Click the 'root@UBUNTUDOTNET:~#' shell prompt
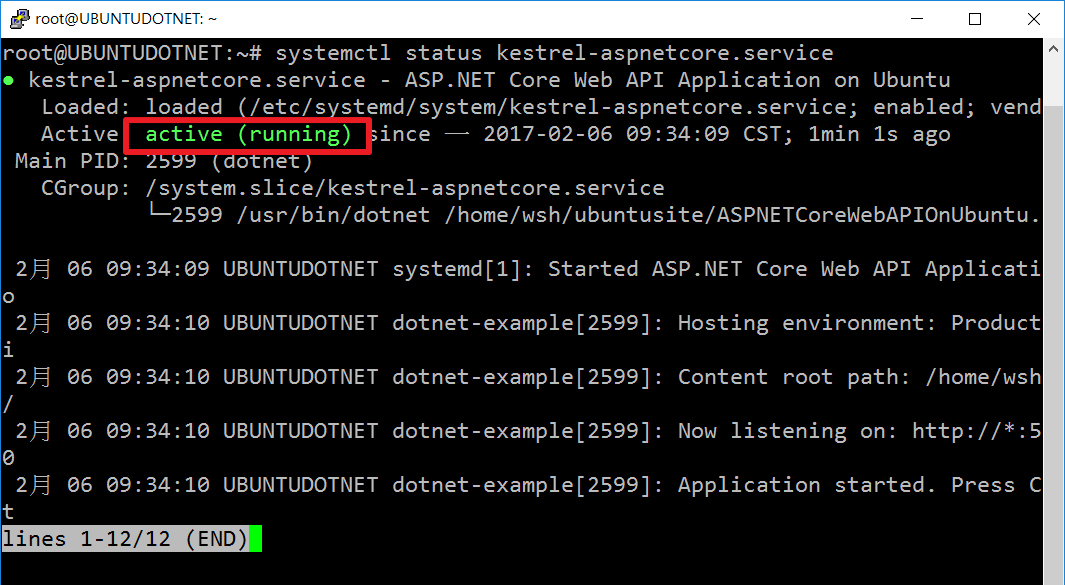 click(132, 53)
